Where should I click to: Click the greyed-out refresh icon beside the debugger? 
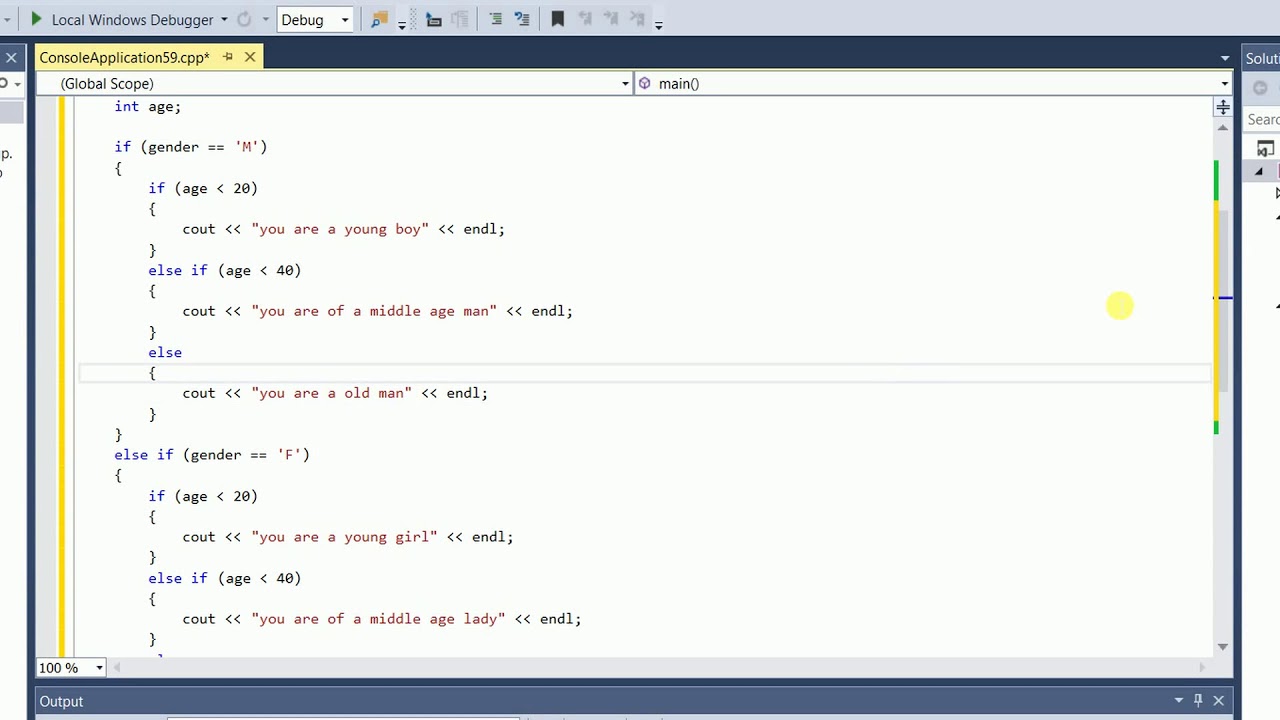244,19
